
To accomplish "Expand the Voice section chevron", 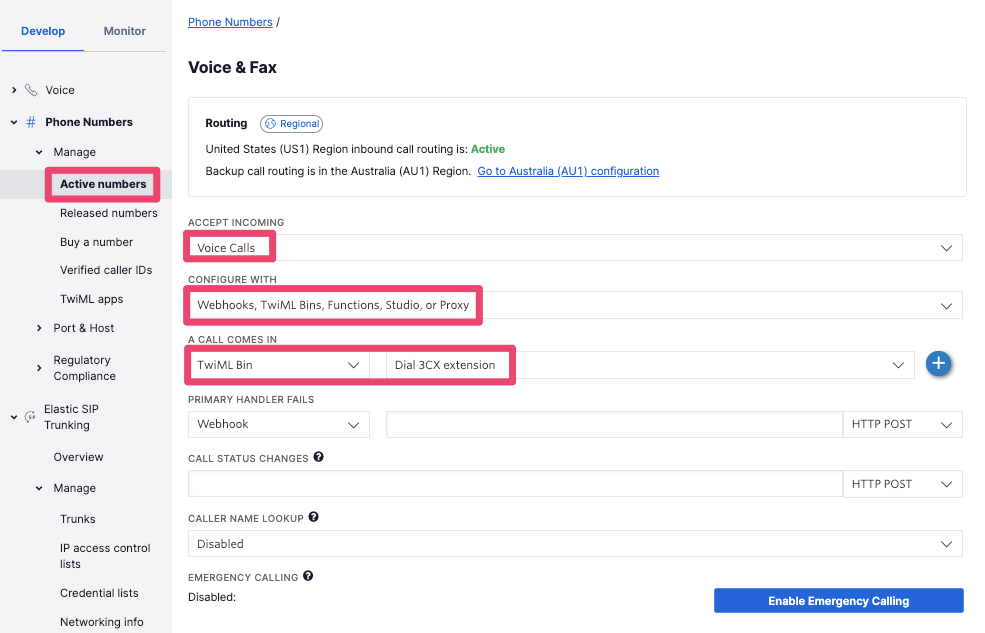I will tap(14, 90).
